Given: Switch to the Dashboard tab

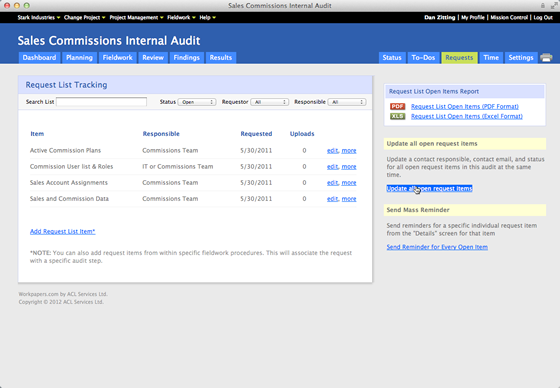Looking at the screenshot, I should click(x=39, y=58).
